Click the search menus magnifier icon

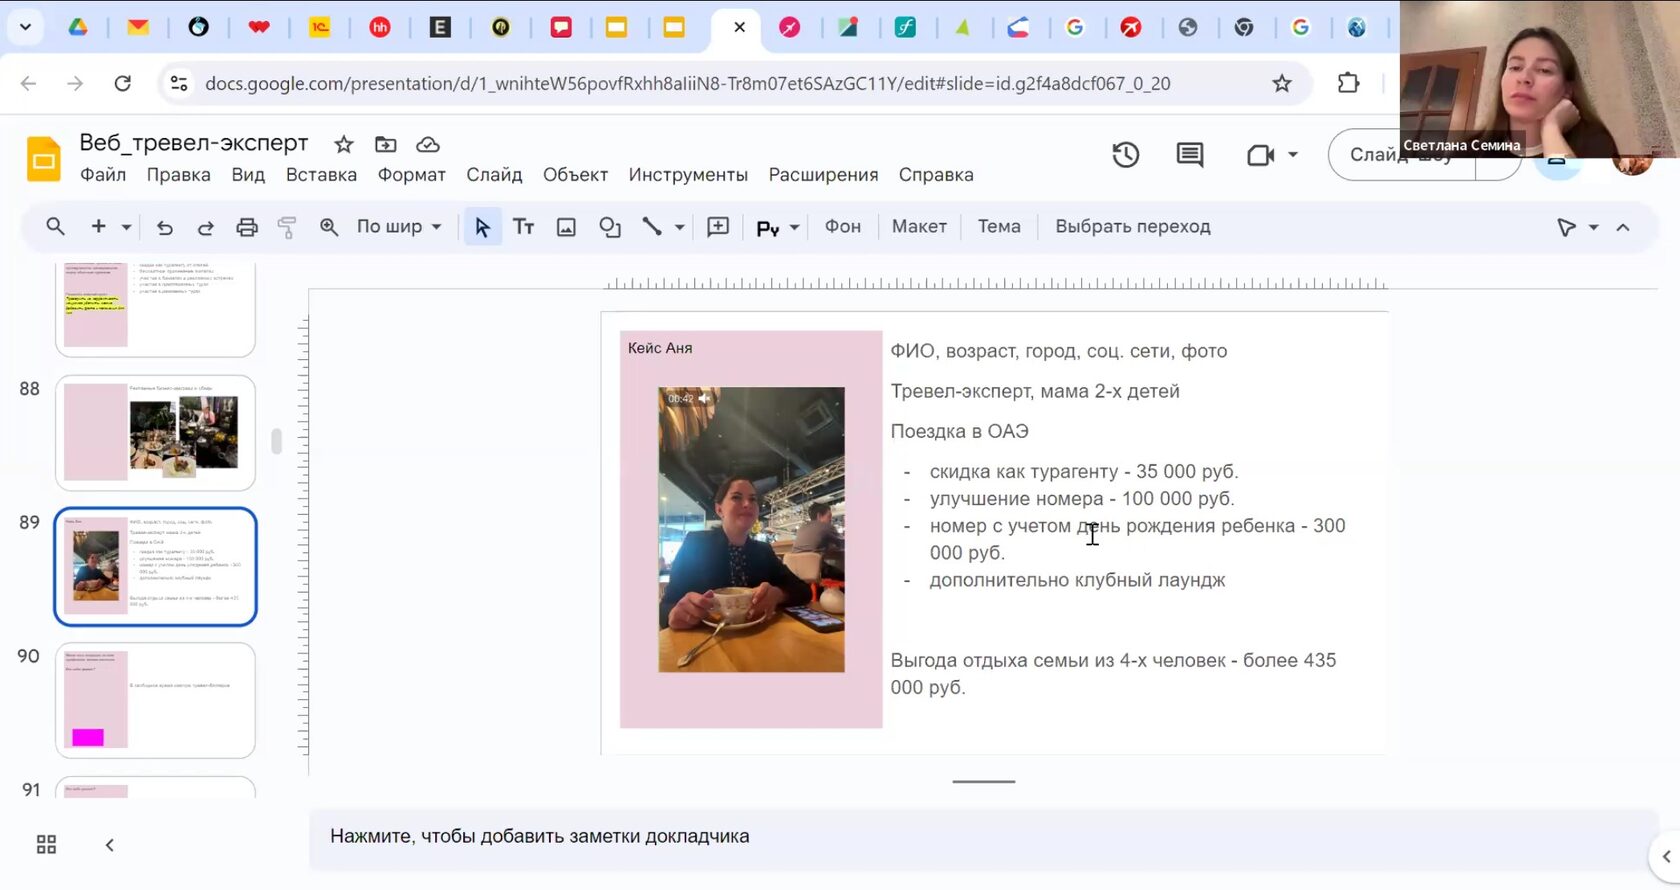coord(56,227)
